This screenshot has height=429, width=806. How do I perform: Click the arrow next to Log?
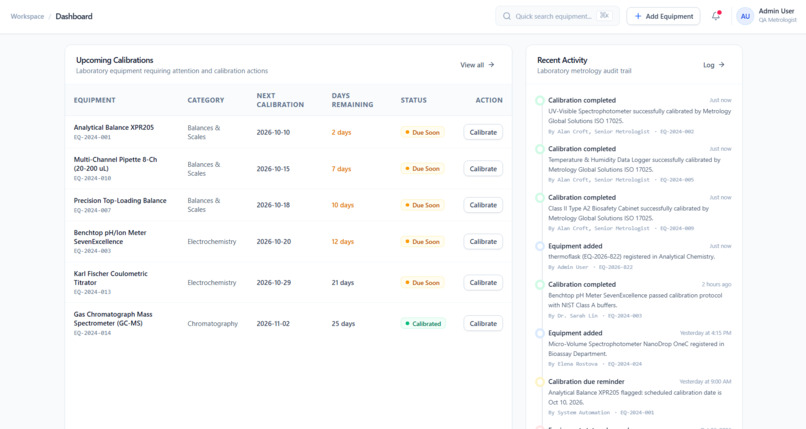(722, 65)
